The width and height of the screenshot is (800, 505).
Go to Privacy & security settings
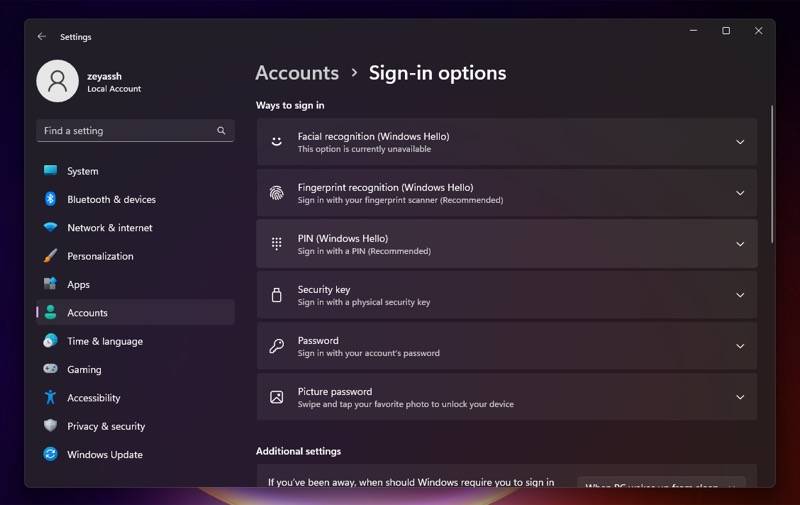point(106,426)
